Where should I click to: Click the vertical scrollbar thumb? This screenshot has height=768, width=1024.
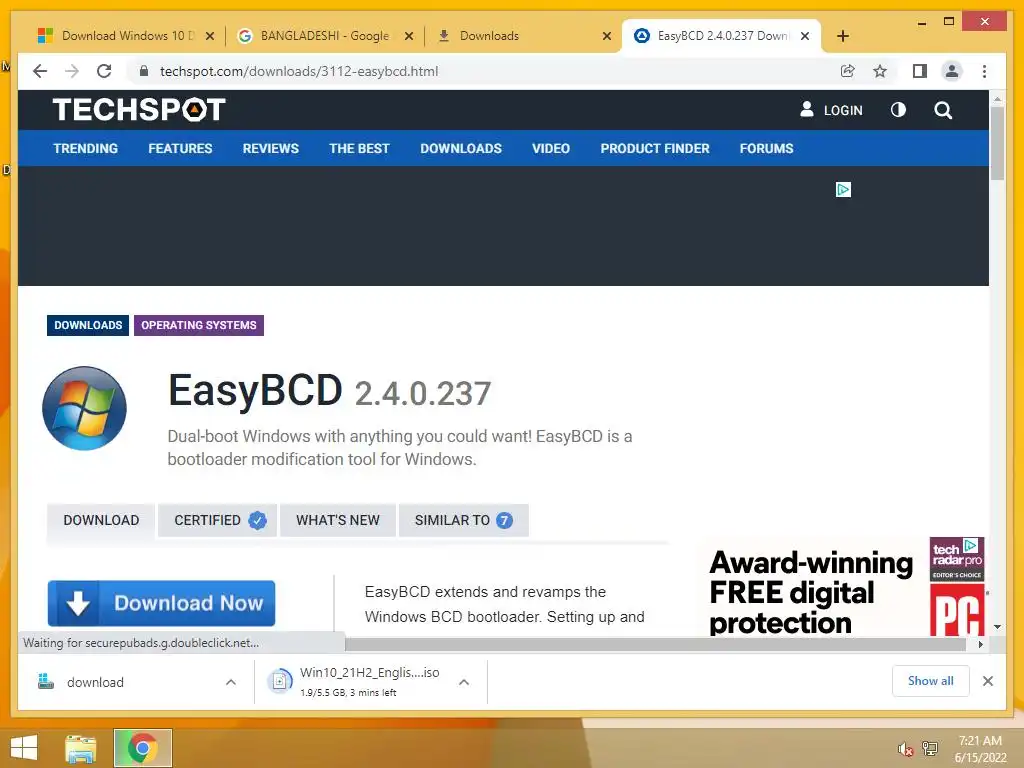[x=997, y=142]
